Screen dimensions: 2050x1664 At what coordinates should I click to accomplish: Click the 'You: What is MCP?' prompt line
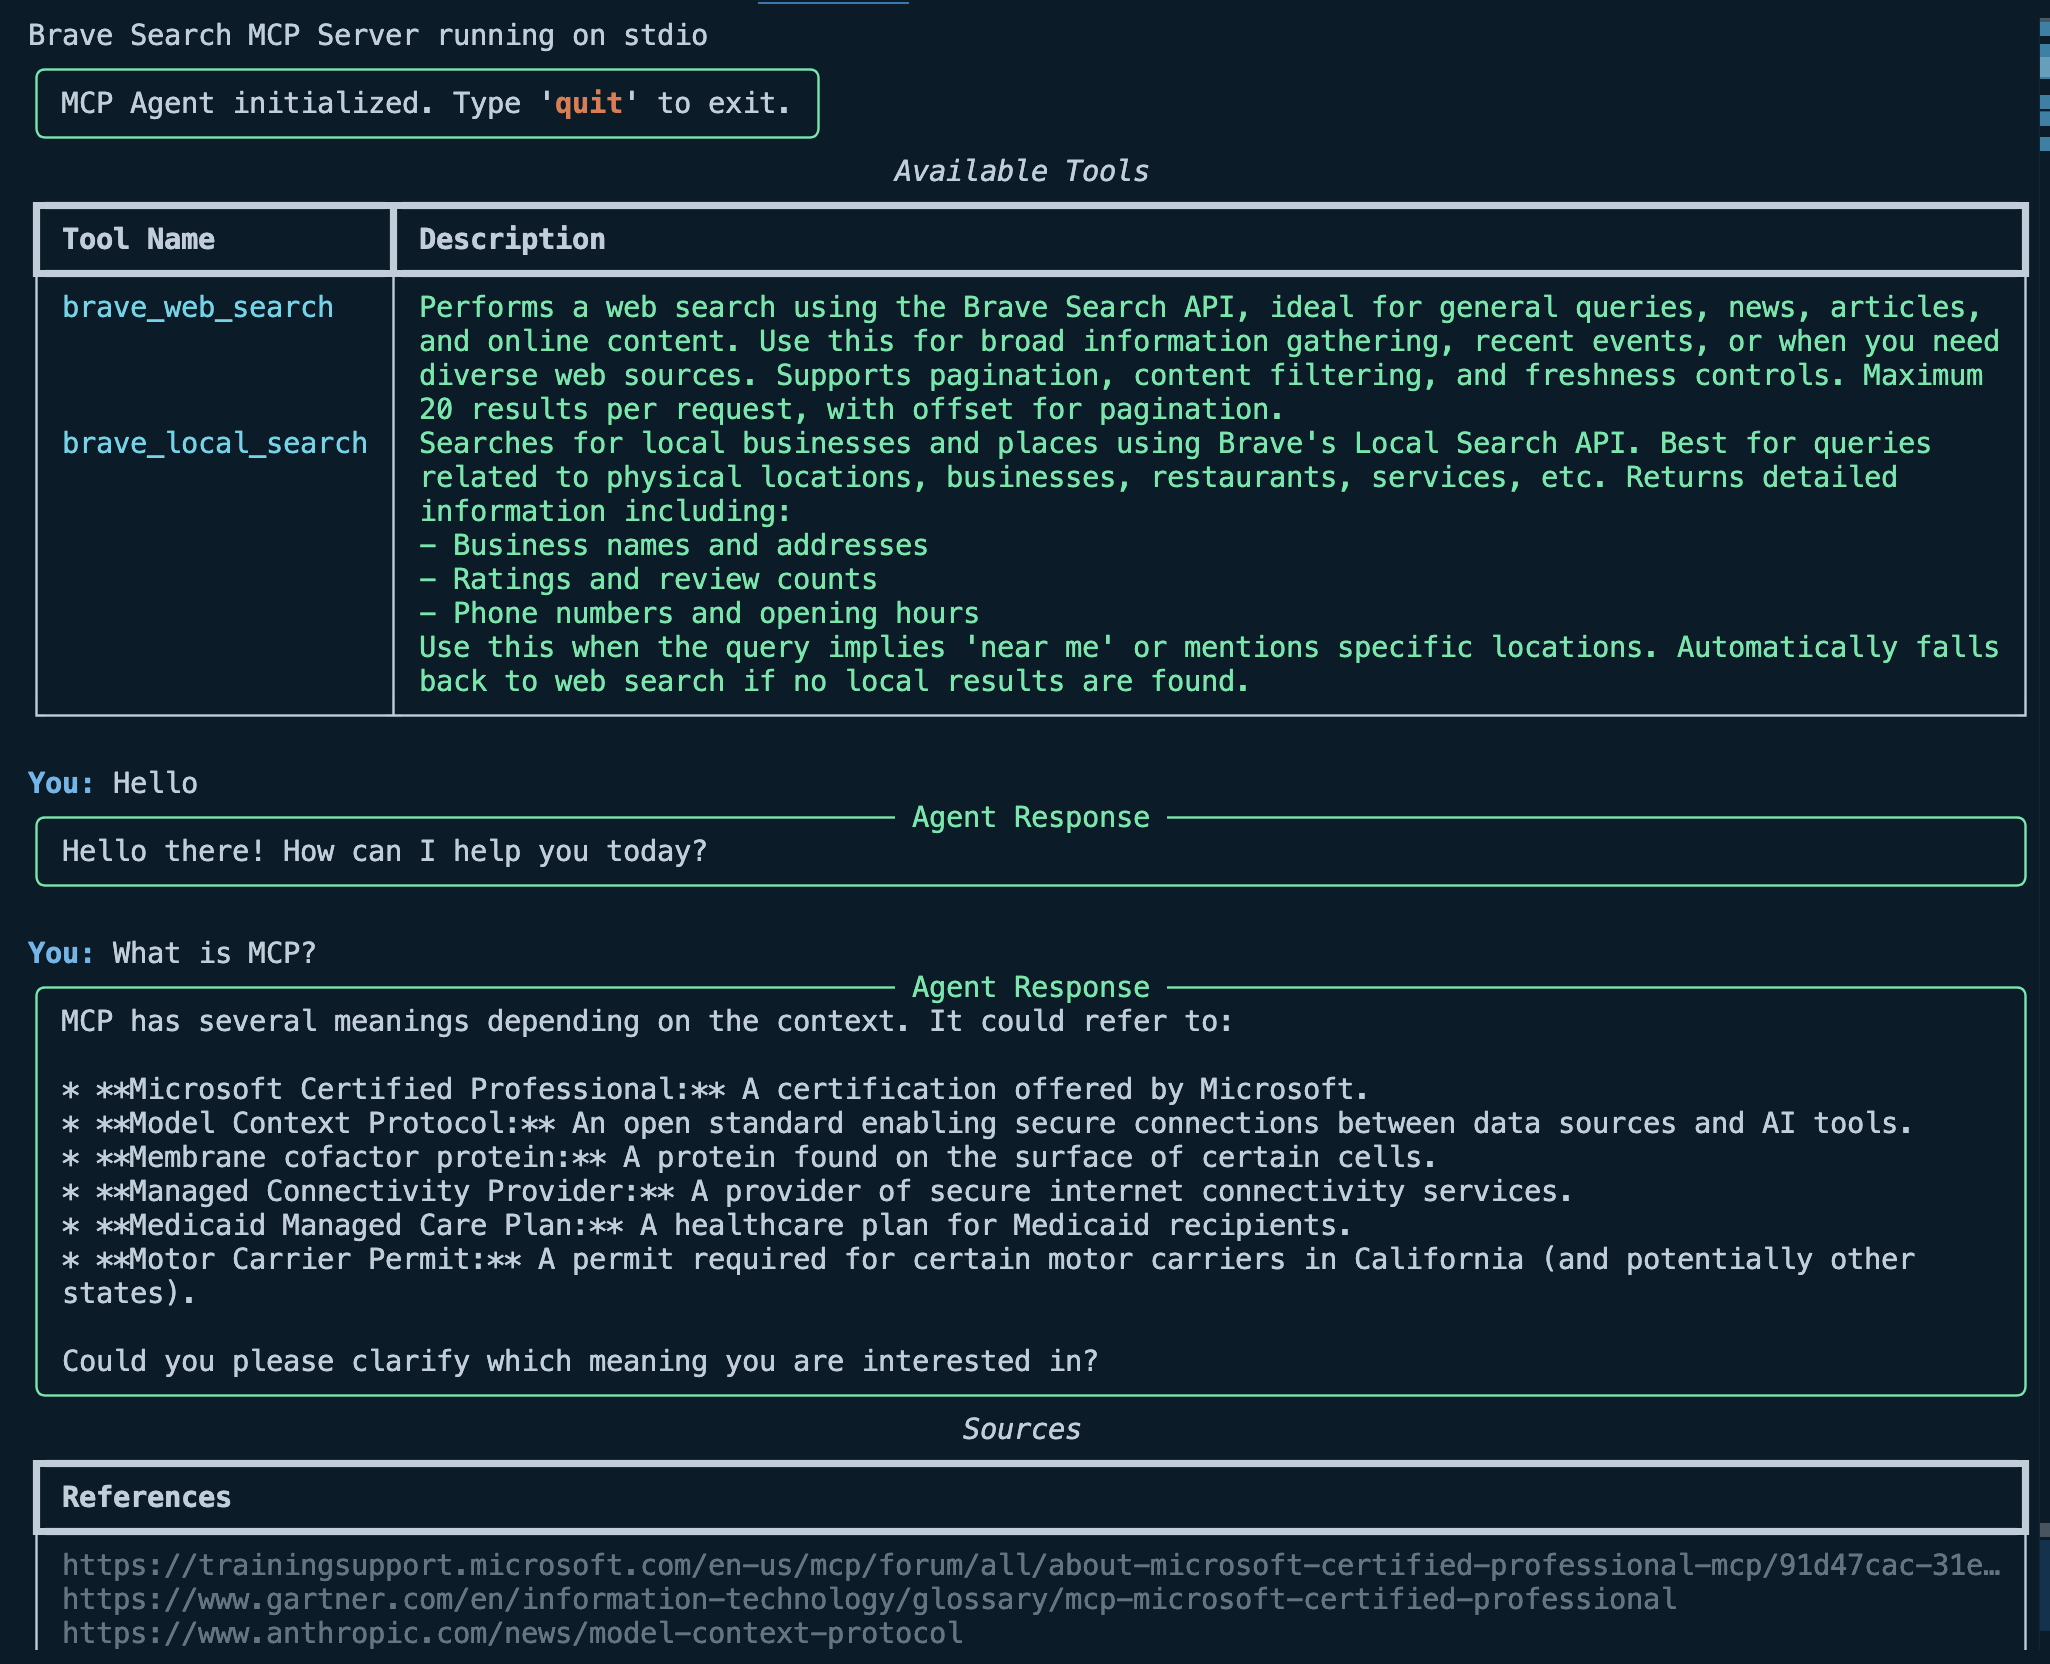(172, 953)
